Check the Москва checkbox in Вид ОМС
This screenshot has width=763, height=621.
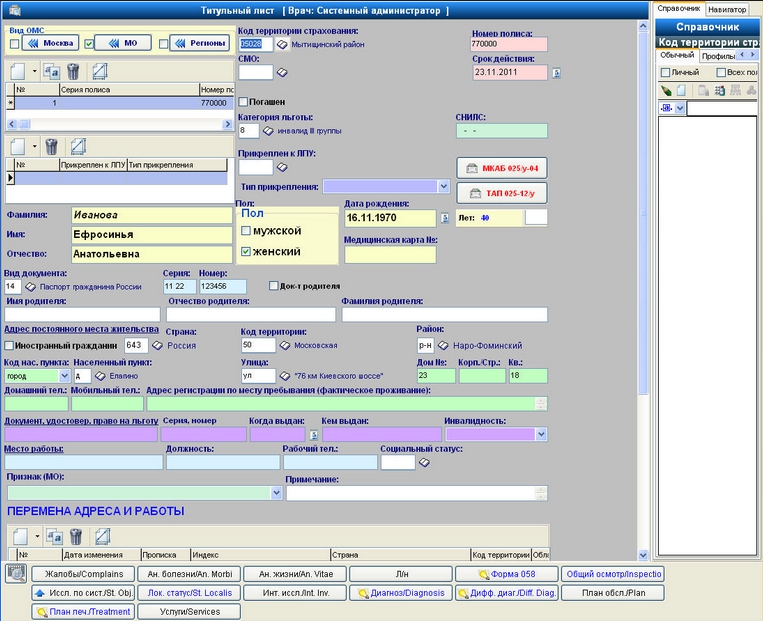14,44
